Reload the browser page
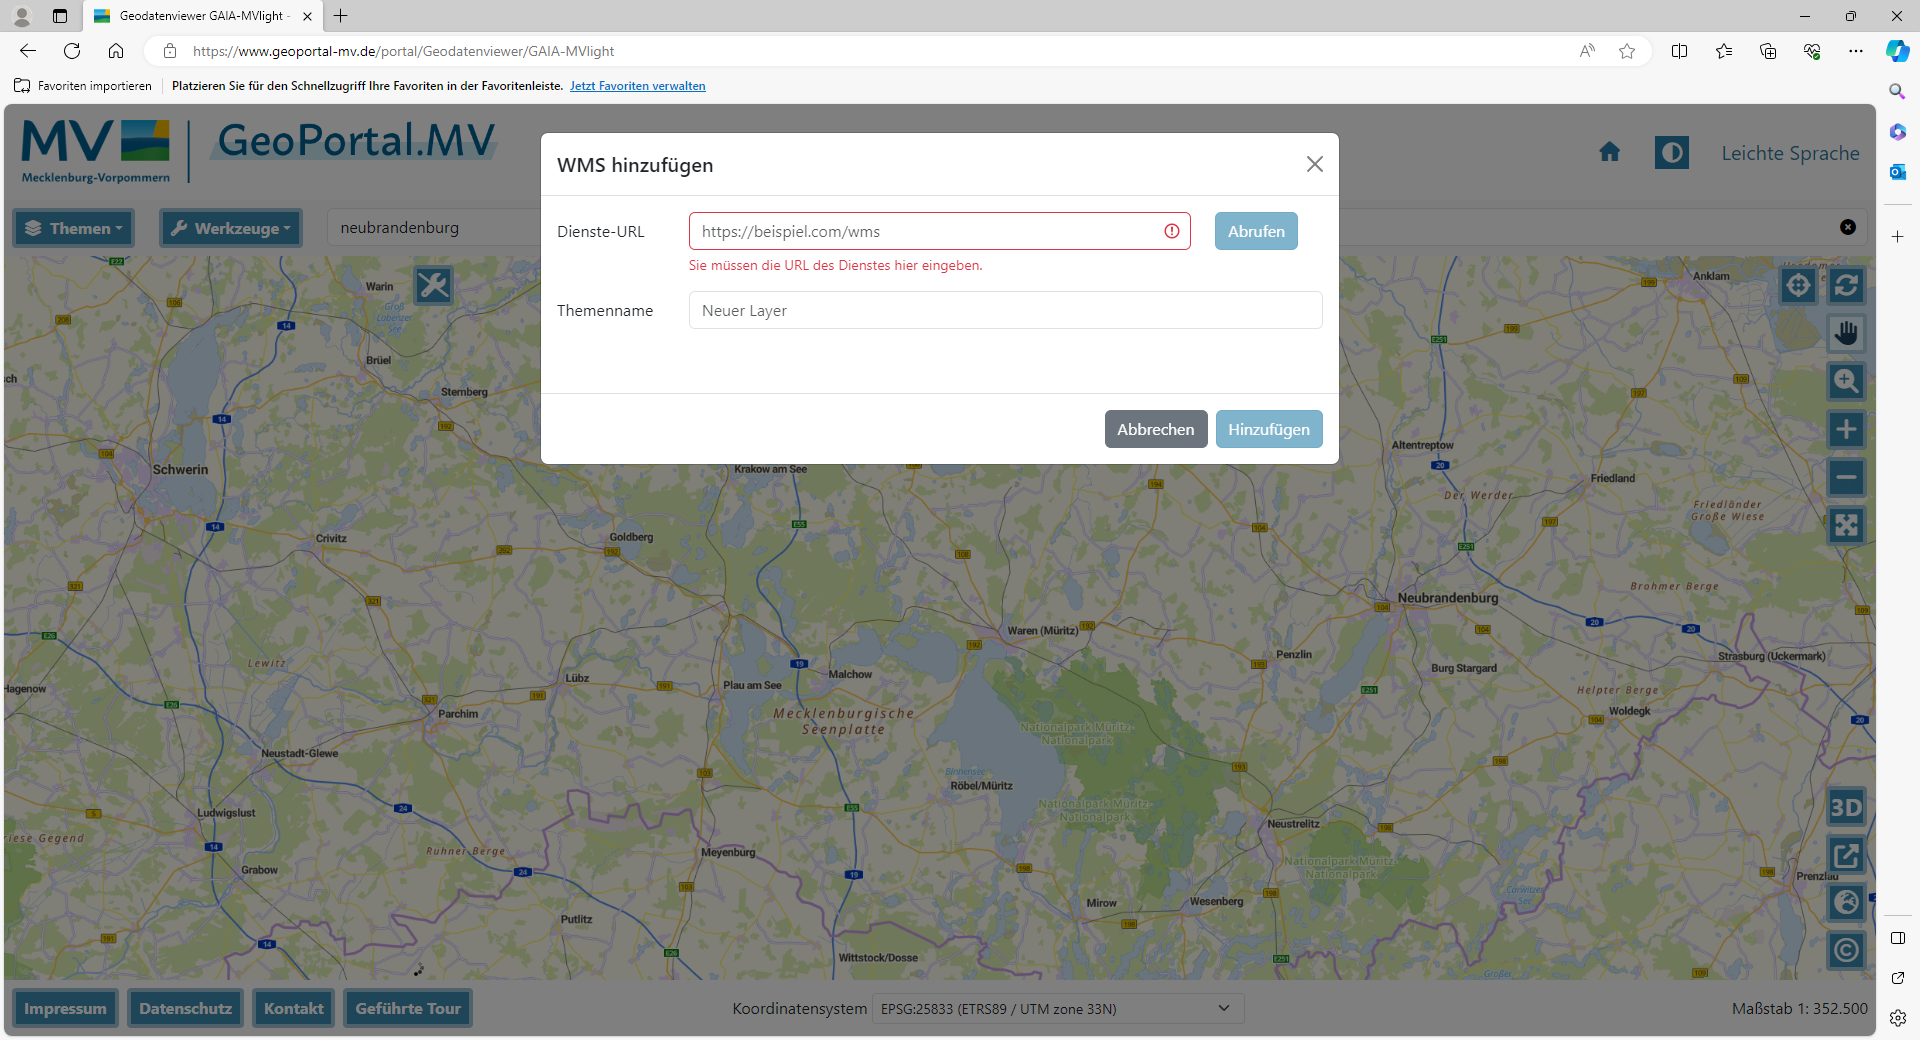This screenshot has height=1040, width=1920. pyautogui.click(x=72, y=51)
